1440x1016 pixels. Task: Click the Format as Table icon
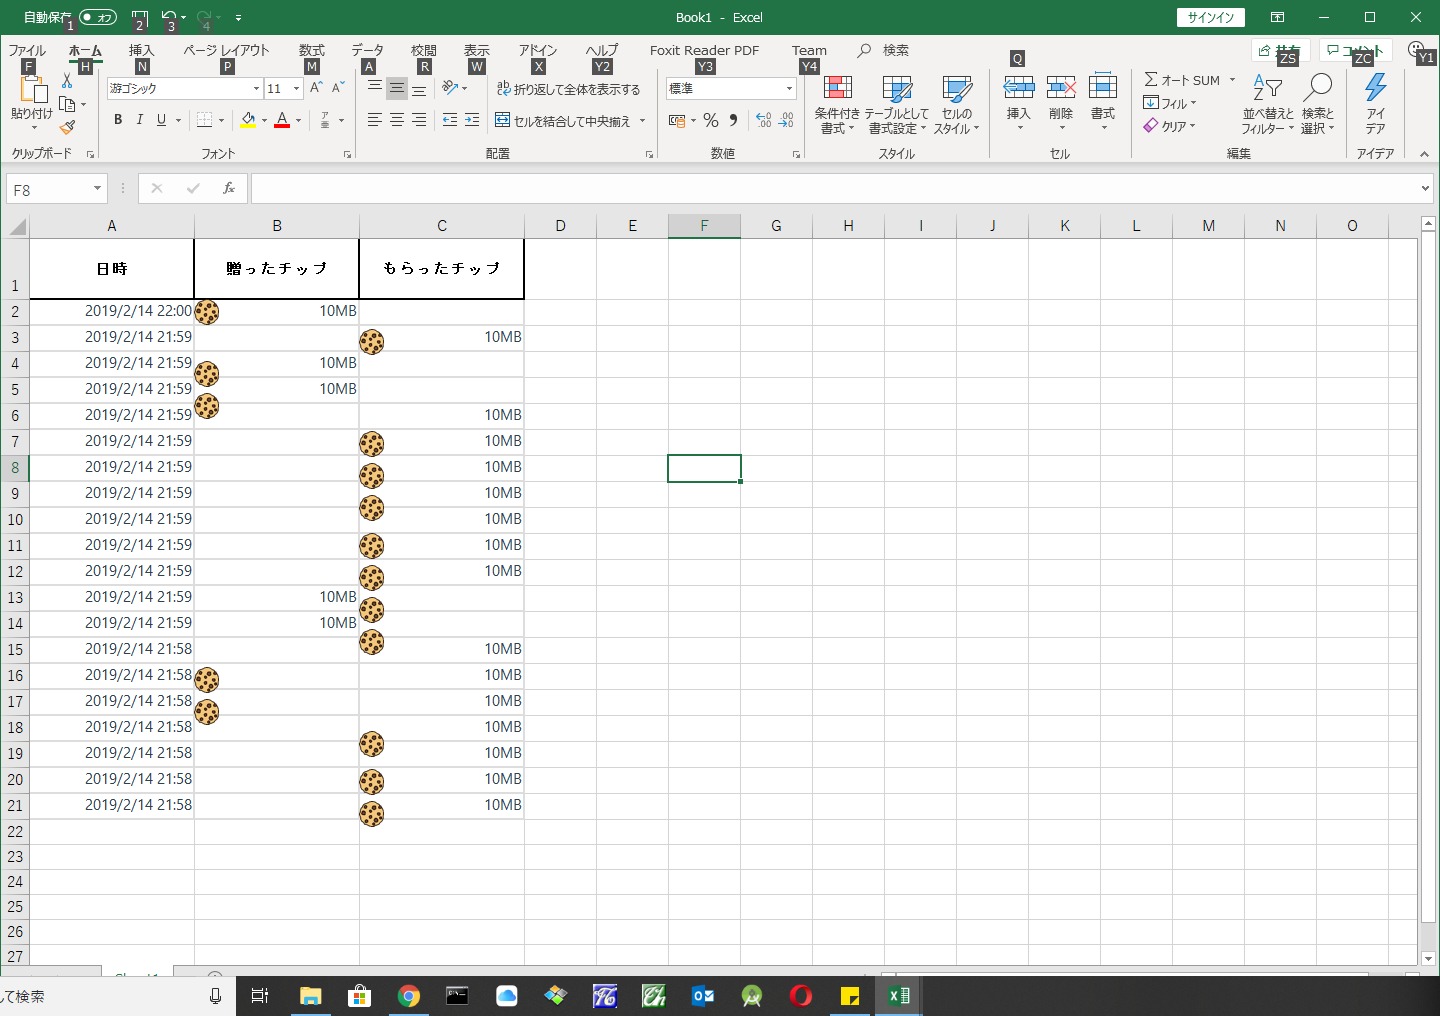coord(897,90)
